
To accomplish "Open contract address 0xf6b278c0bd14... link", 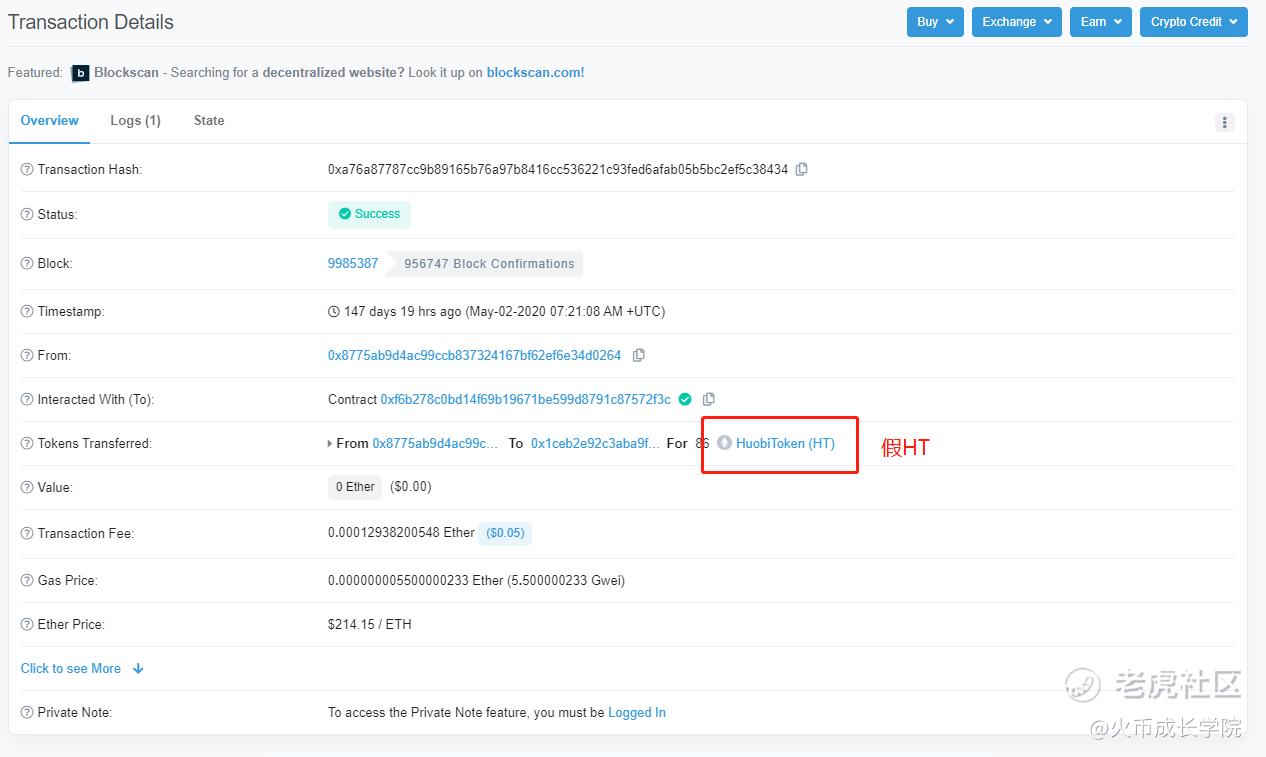I will point(526,399).
